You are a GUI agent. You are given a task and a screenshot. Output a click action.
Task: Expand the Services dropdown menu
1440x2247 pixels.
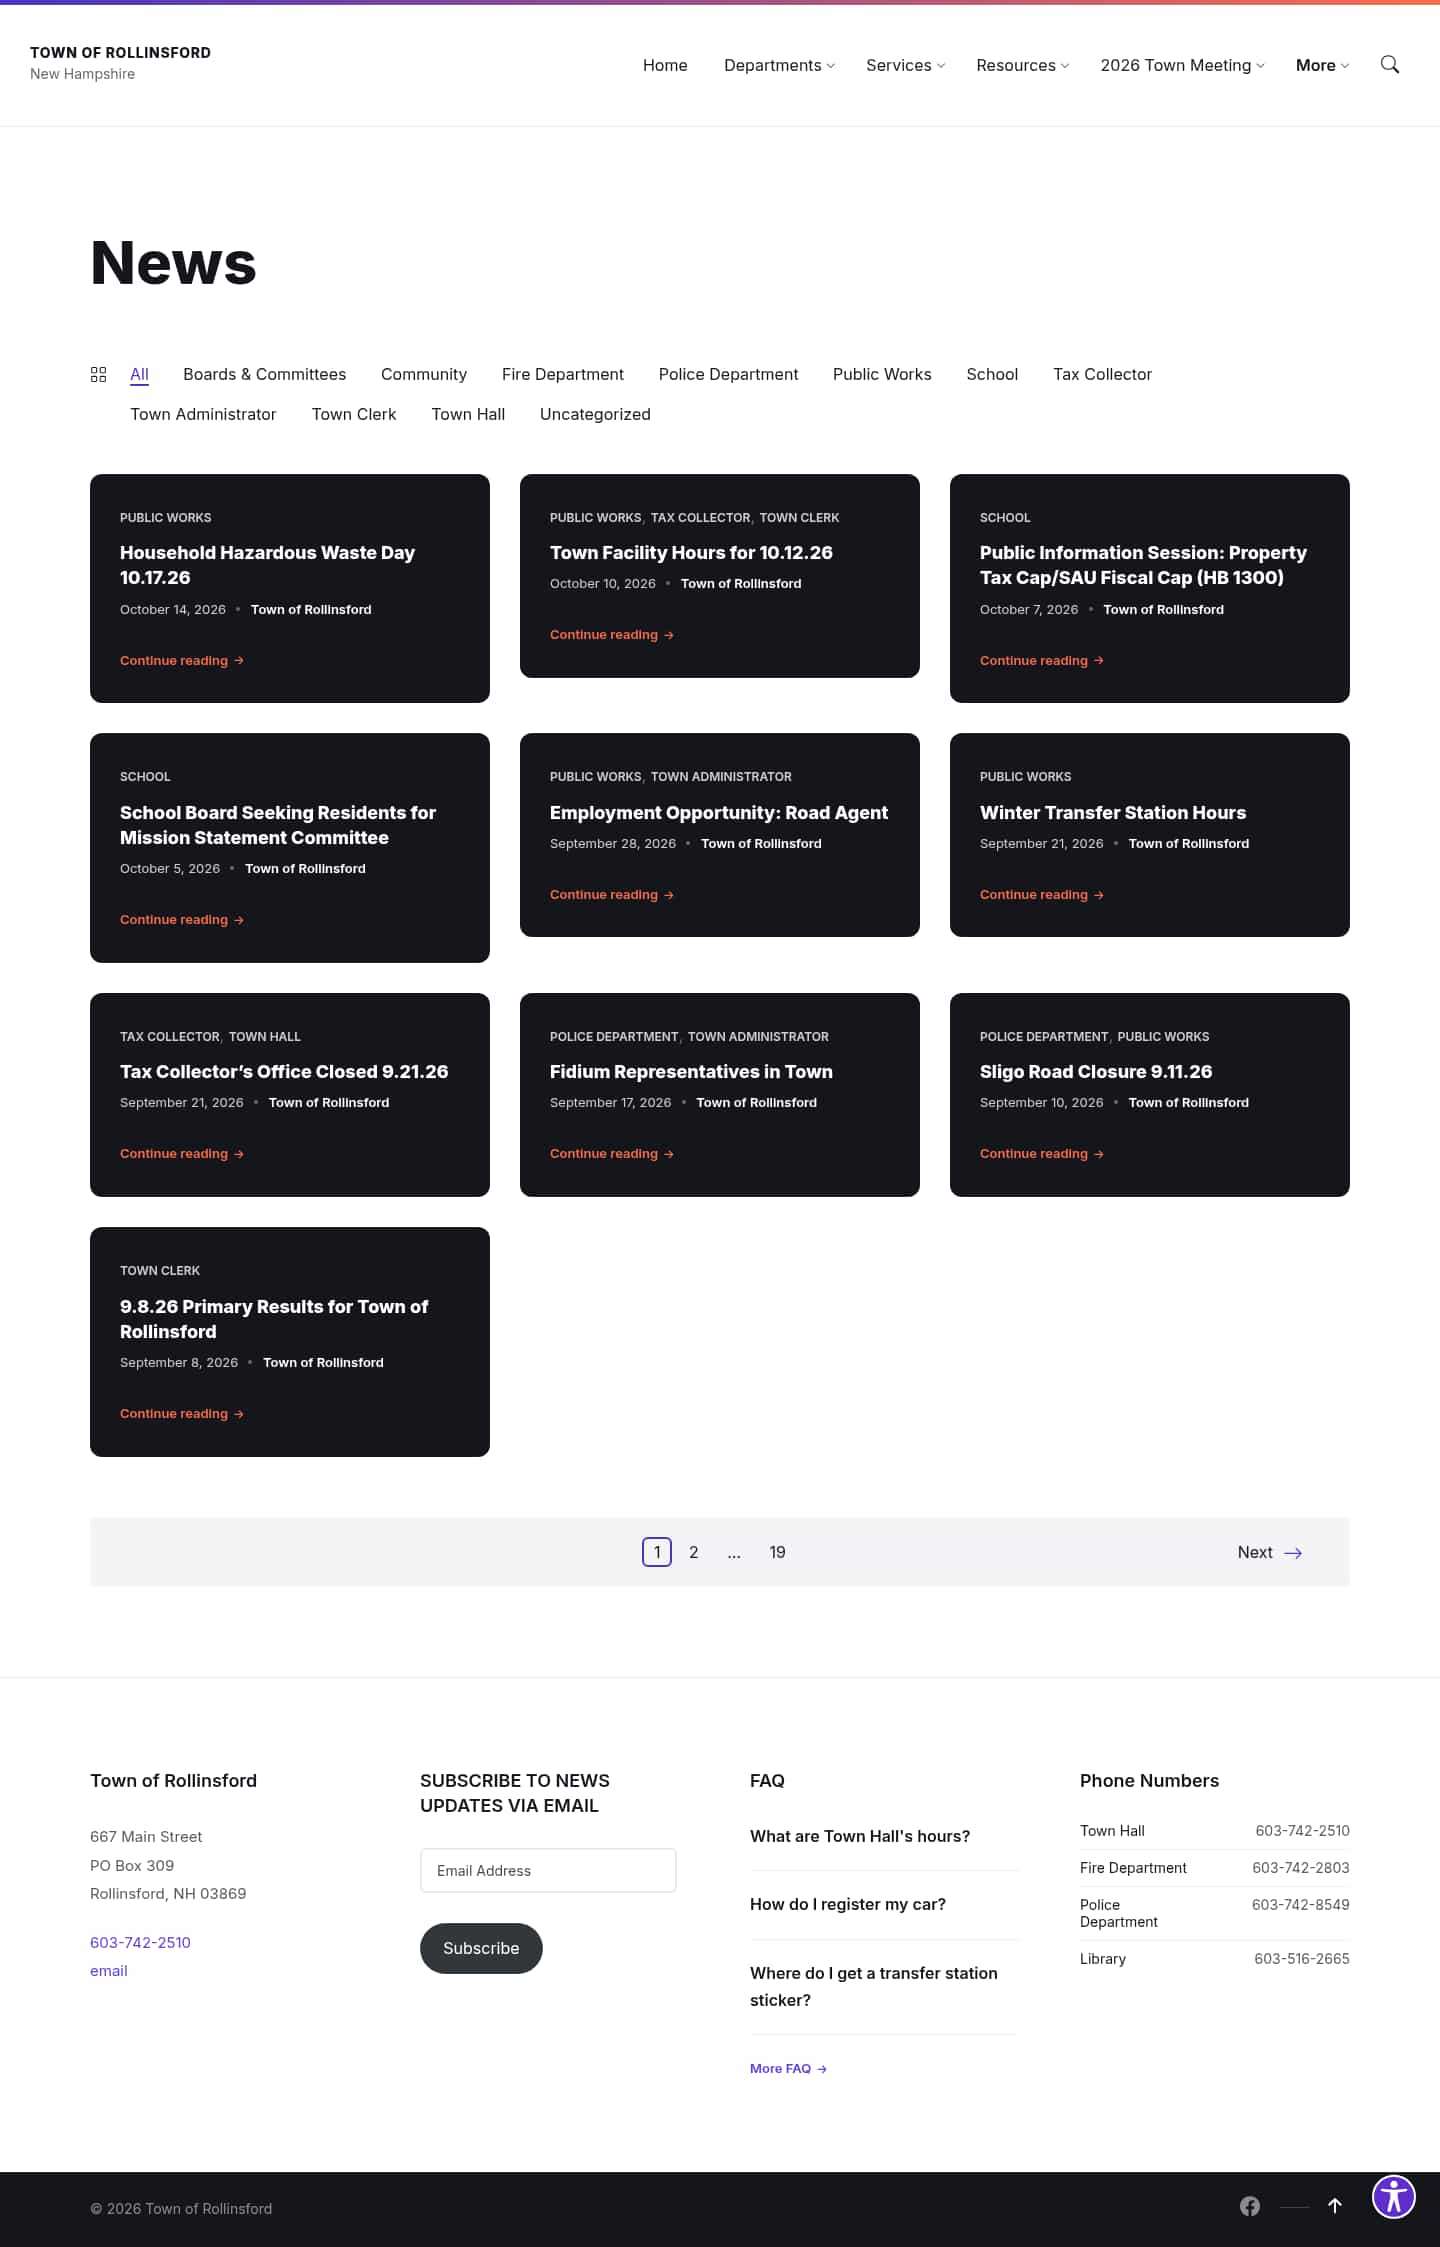(x=905, y=65)
